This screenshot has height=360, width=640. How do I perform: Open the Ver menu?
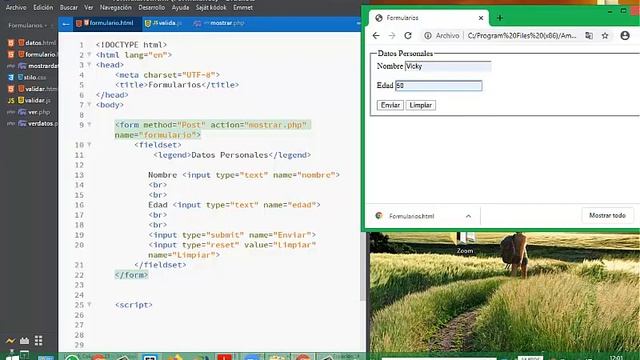[89, 7]
